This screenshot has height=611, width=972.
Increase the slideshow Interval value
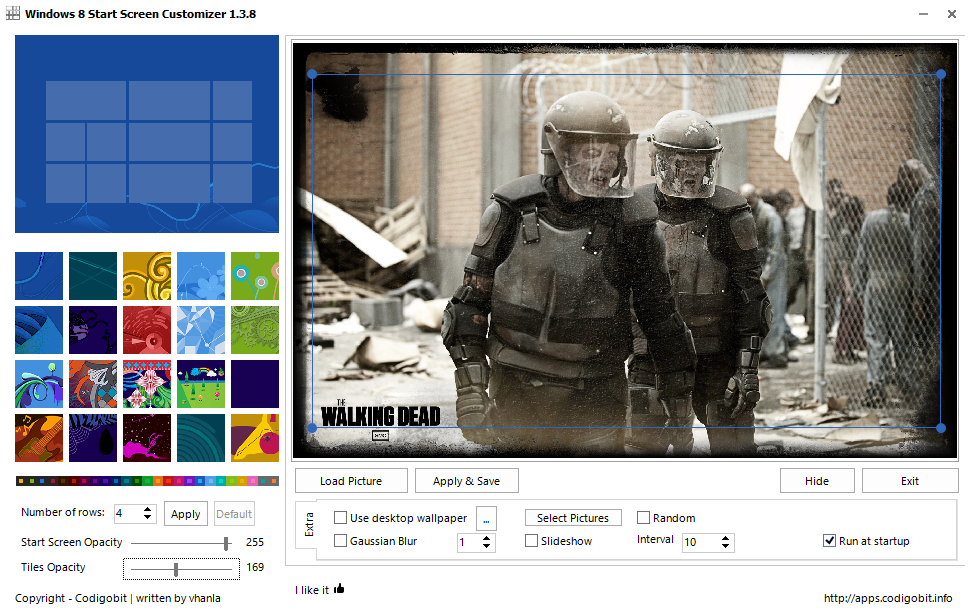click(726, 538)
